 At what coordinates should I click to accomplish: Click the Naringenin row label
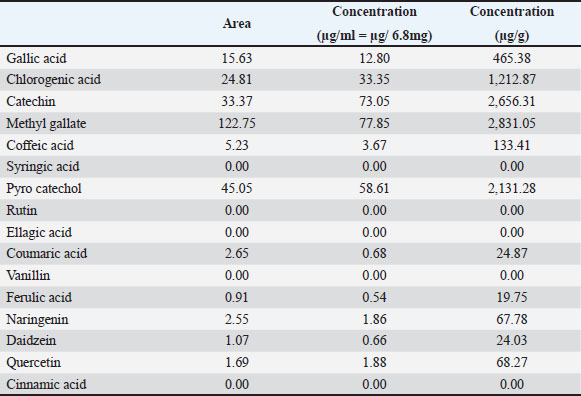37,319
